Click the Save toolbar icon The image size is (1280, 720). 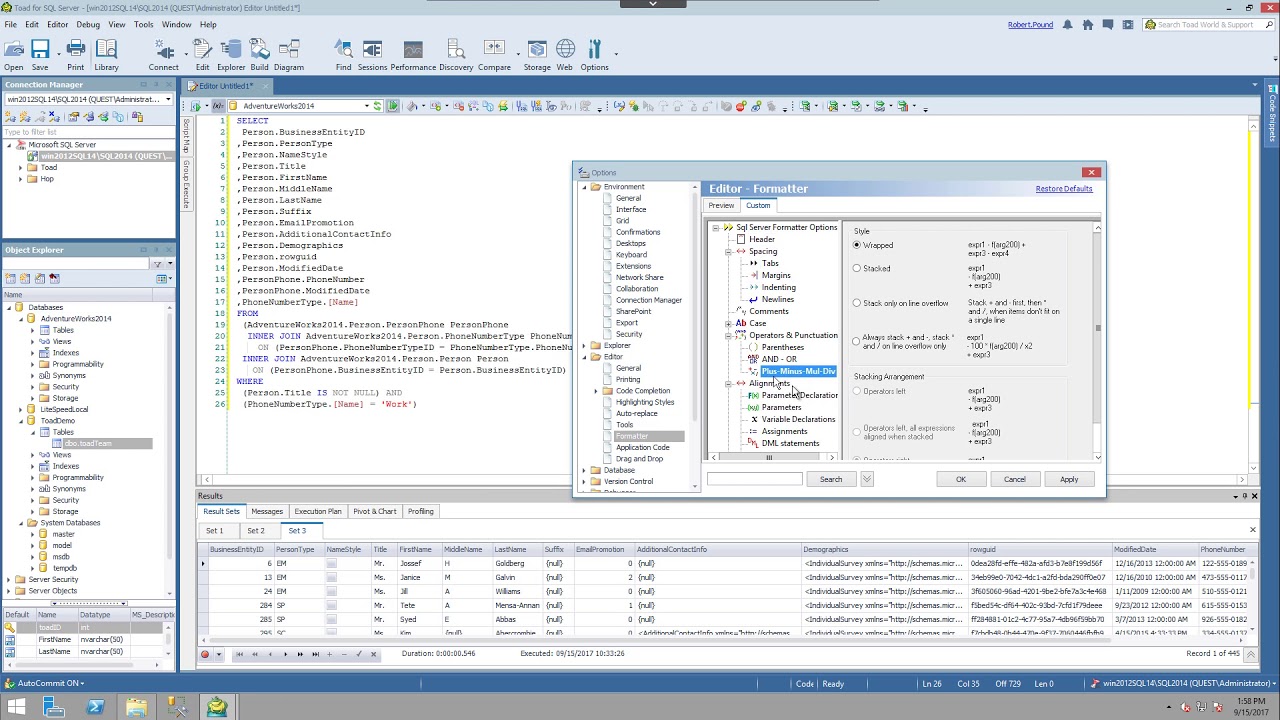point(40,55)
